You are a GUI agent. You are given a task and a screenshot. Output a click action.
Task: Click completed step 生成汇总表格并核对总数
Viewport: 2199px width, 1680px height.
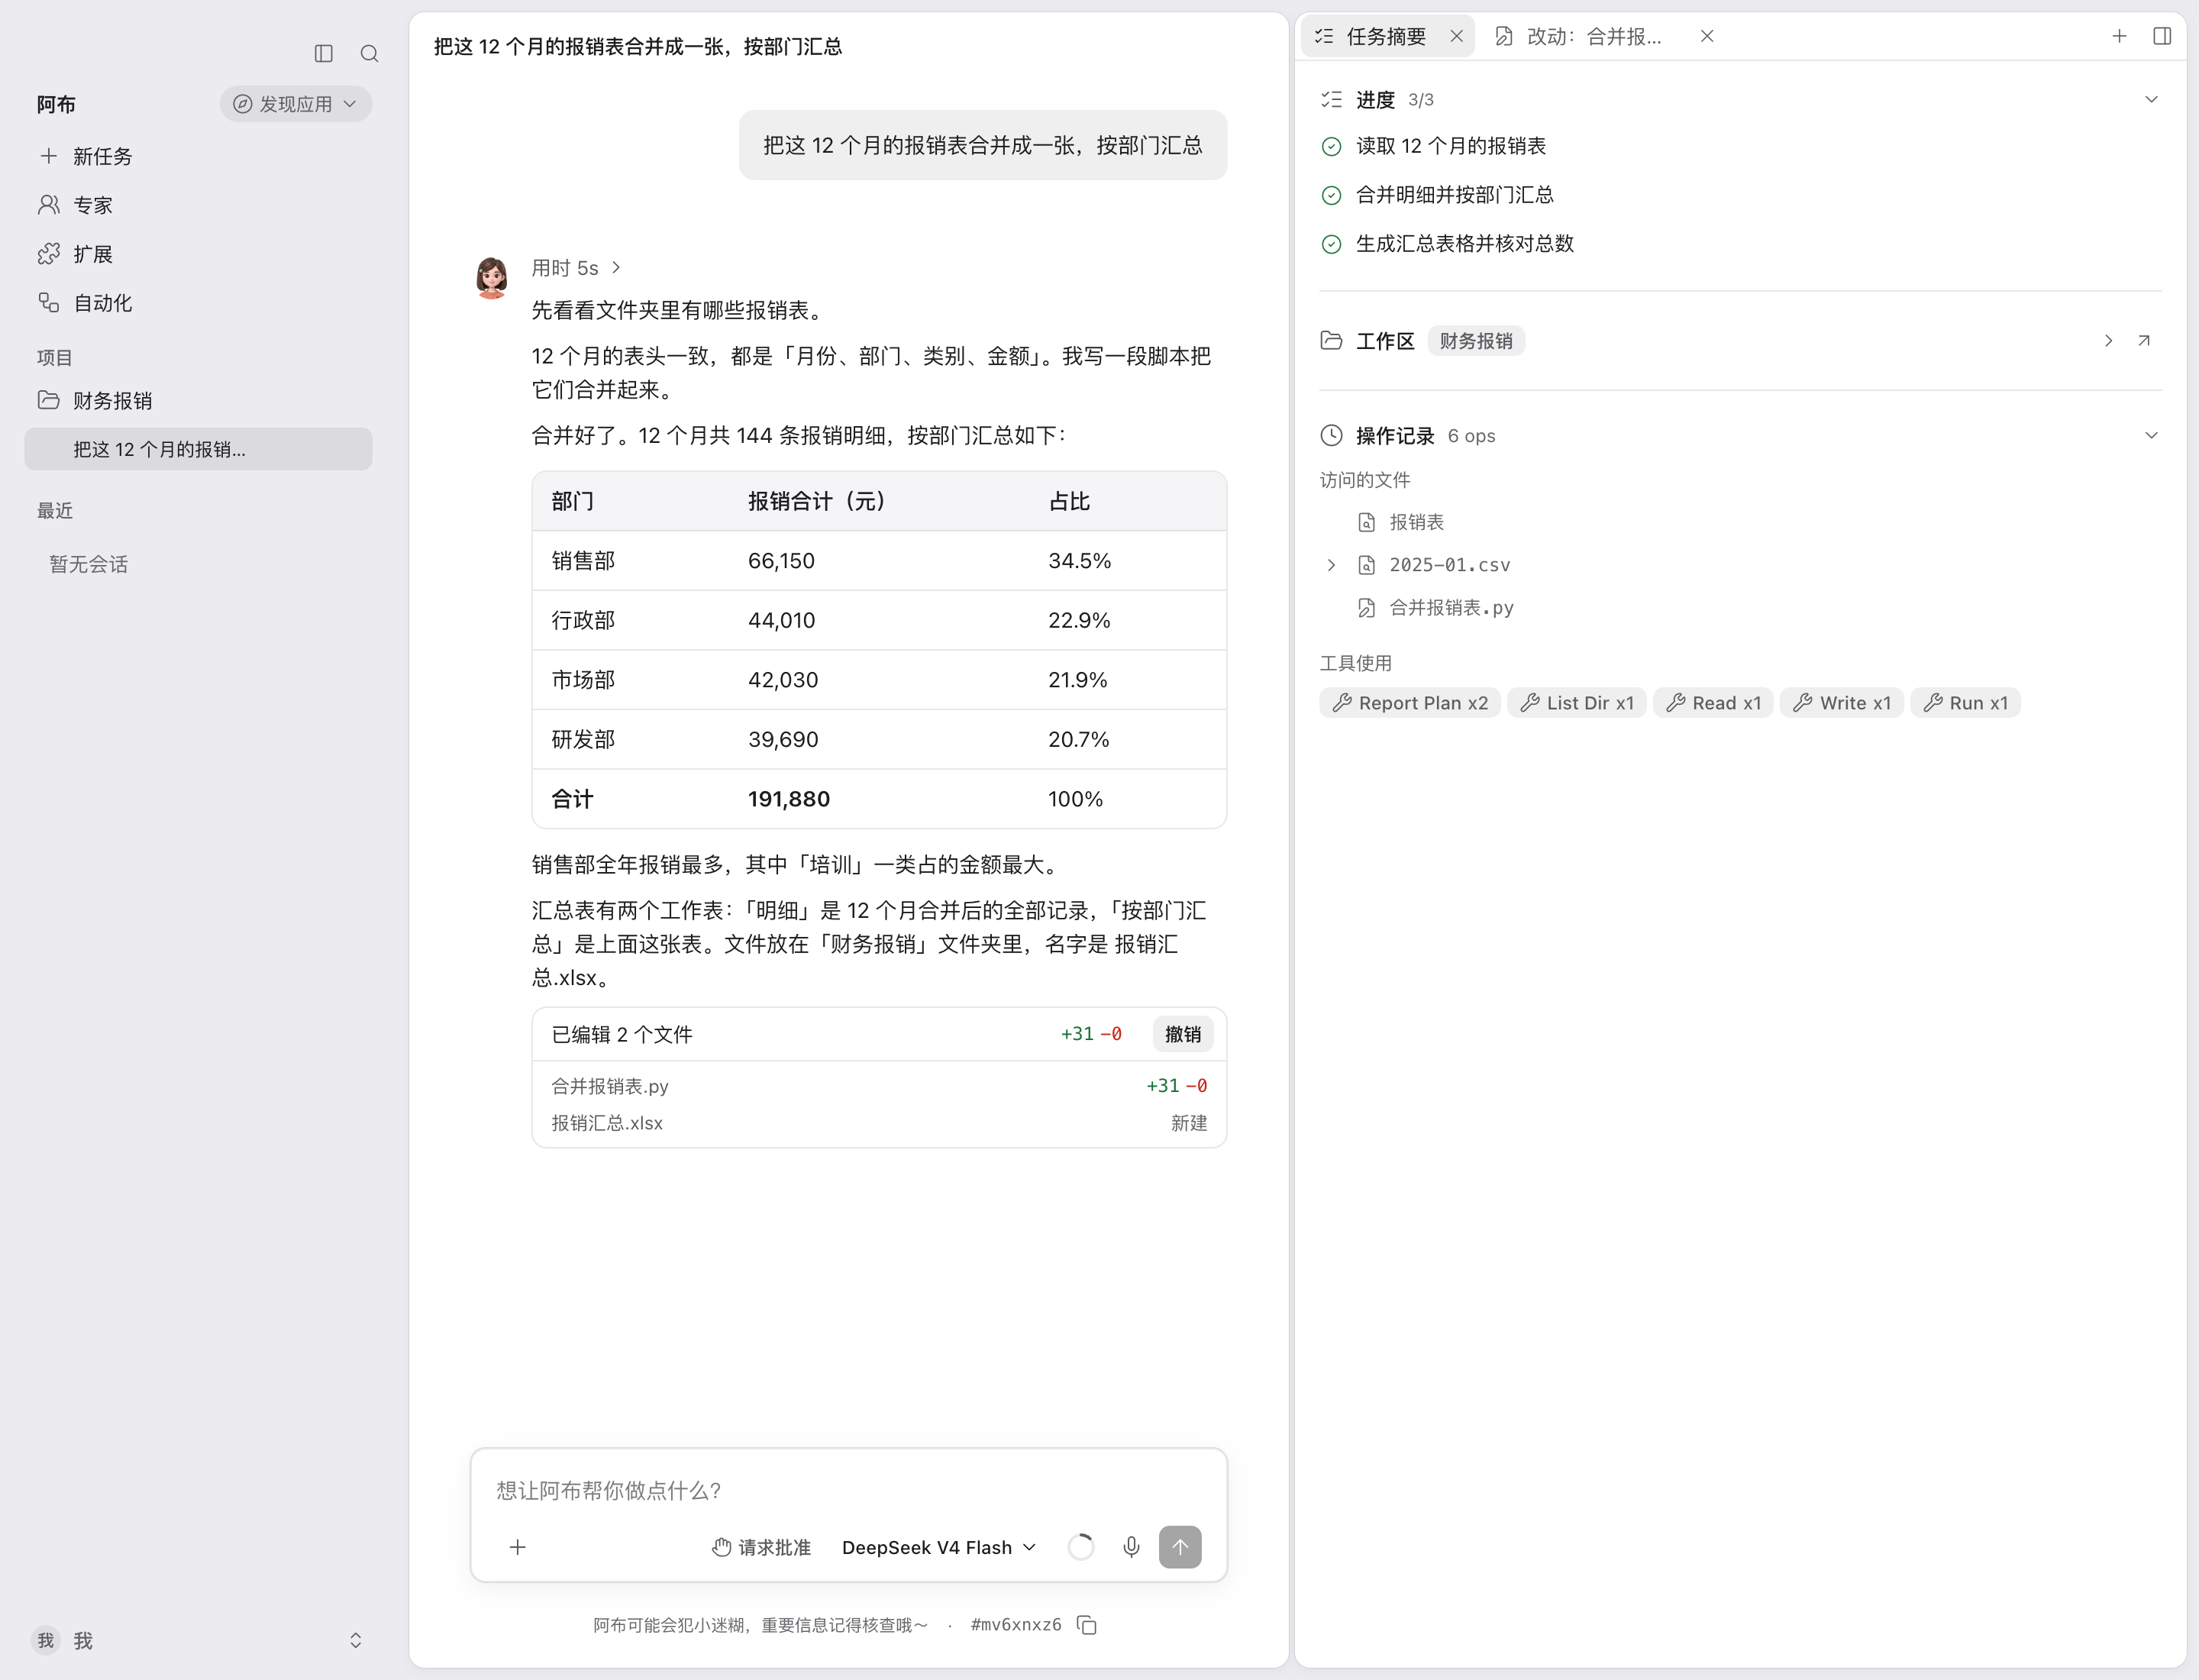click(1464, 244)
